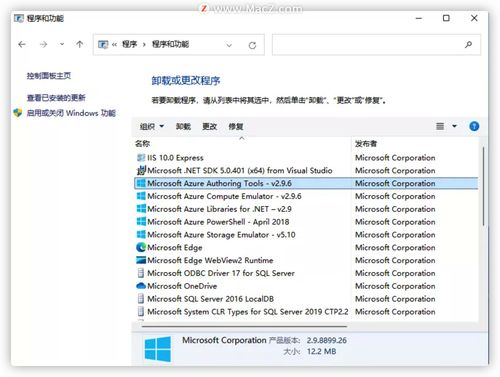Select Microsoft Edge entry
This screenshot has width=500, height=377.
(x=306, y=247)
